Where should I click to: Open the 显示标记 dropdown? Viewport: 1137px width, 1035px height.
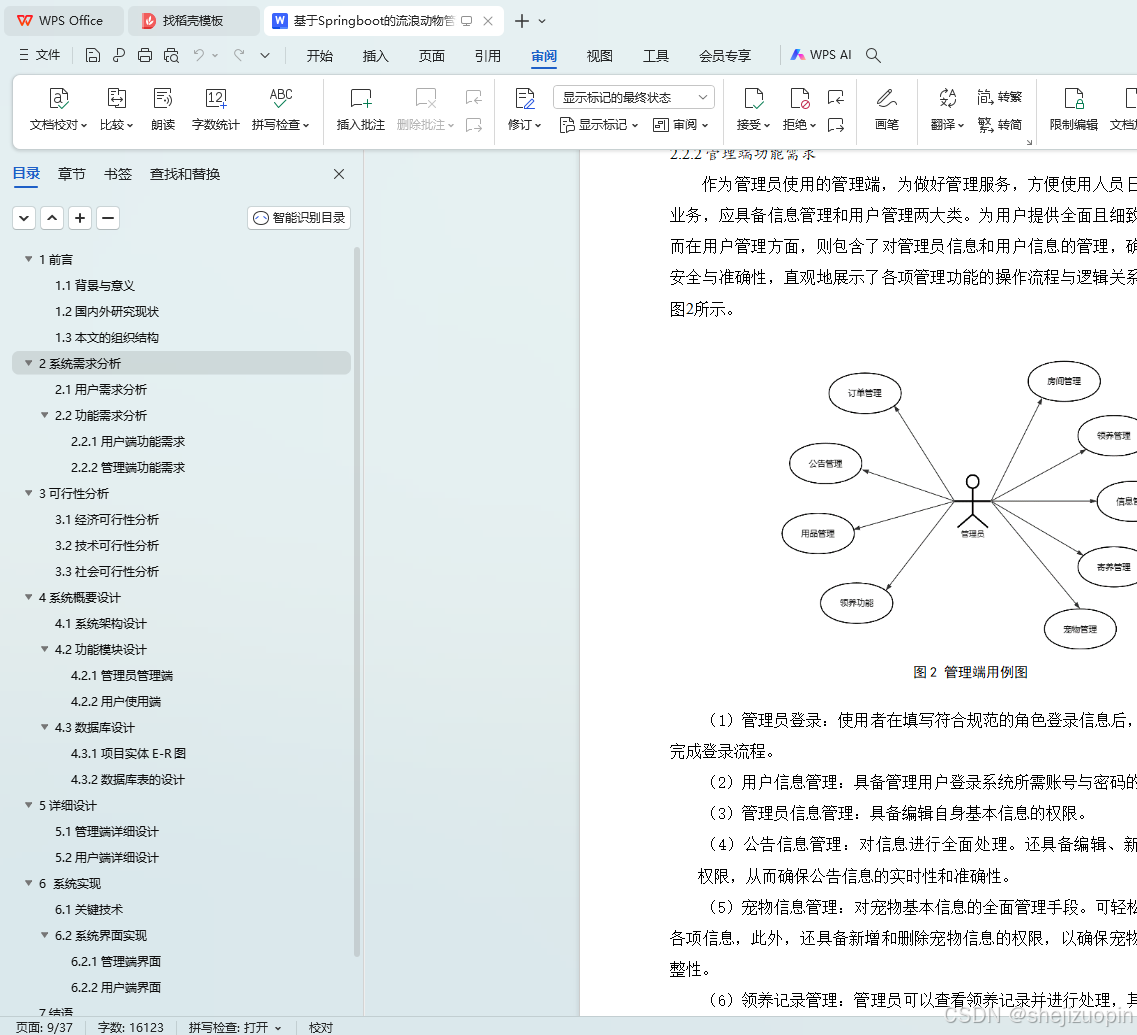[x=599, y=125]
